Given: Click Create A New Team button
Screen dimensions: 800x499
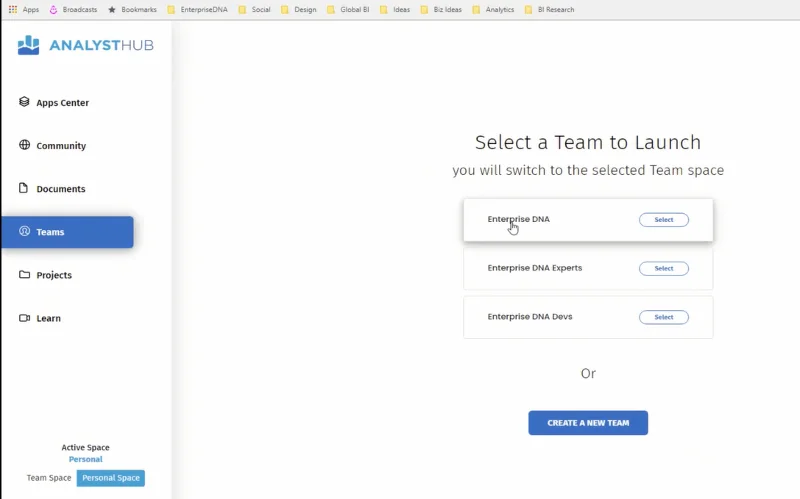Looking at the screenshot, I should pos(588,423).
